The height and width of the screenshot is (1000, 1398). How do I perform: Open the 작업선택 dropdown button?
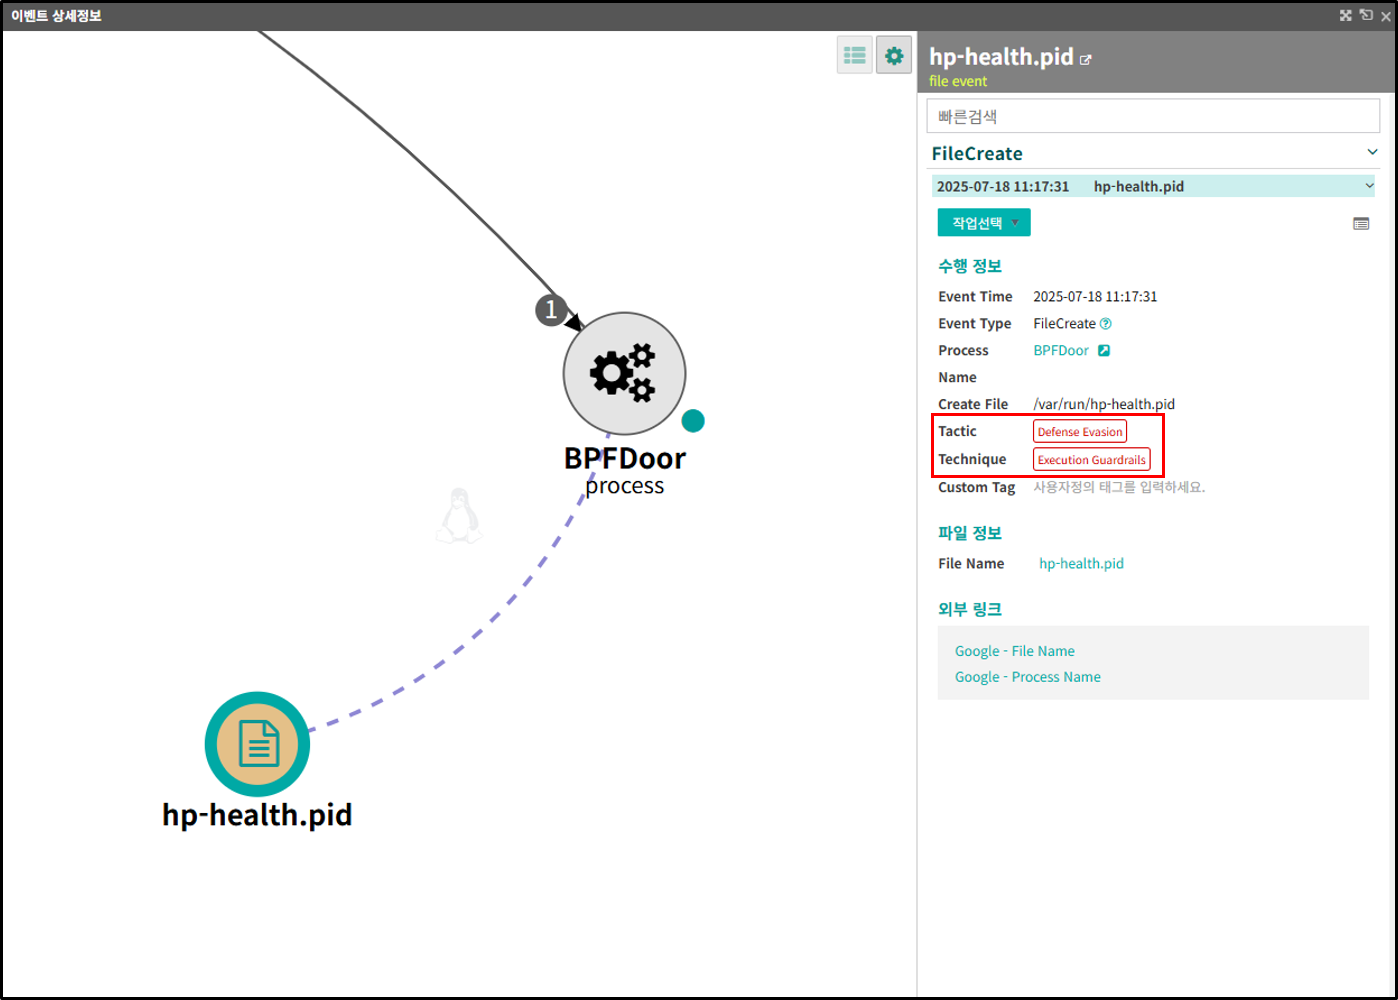coord(984,223)
